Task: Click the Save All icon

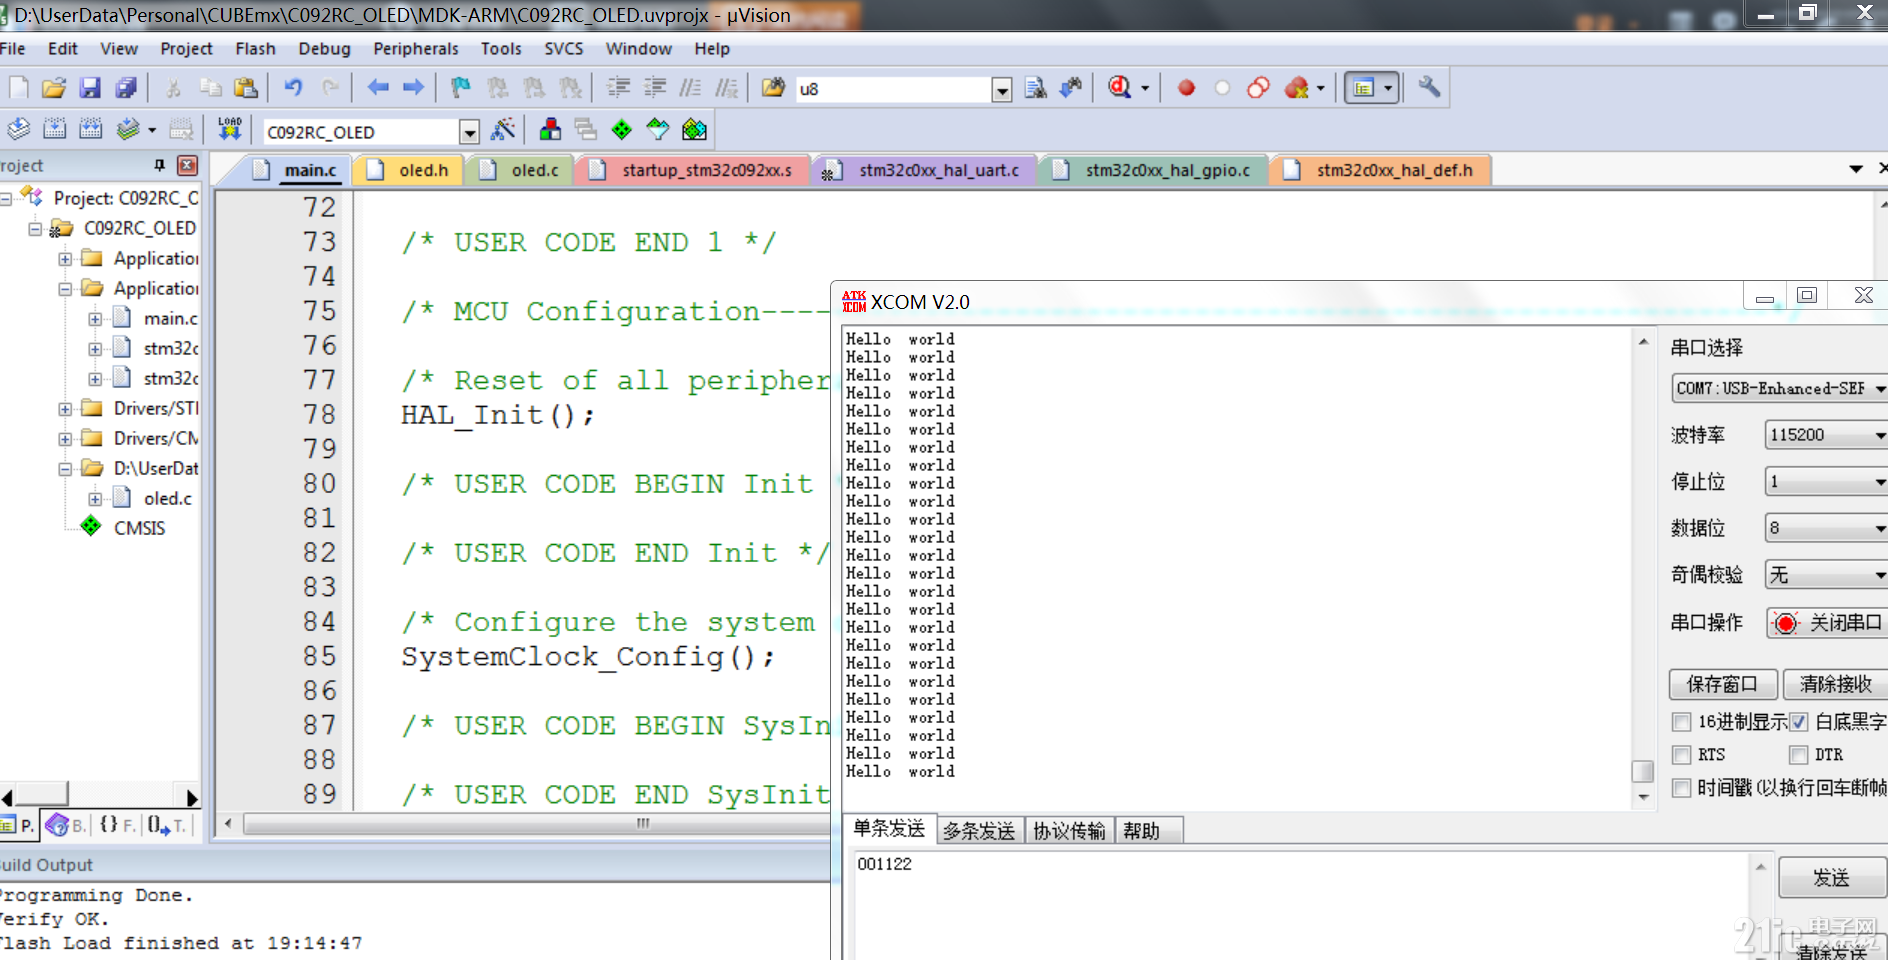Action: [126, 88]
